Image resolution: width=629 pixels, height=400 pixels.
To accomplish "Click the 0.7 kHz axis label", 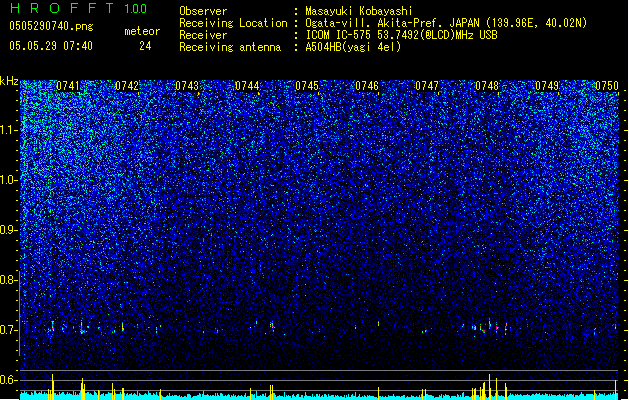I will coord(9,330).
